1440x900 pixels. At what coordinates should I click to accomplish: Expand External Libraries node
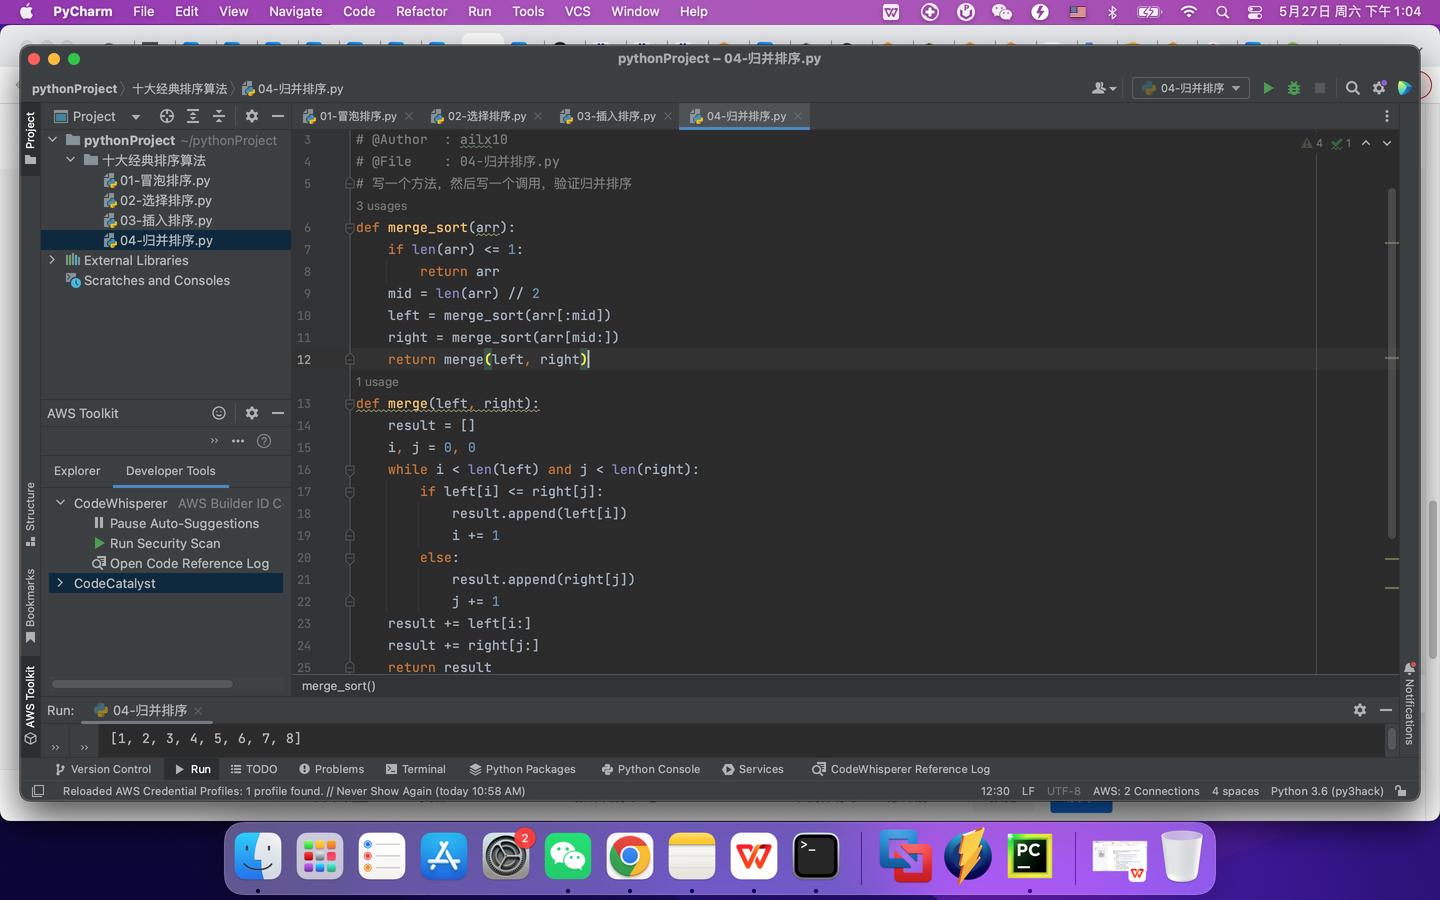tap(53, 260)
